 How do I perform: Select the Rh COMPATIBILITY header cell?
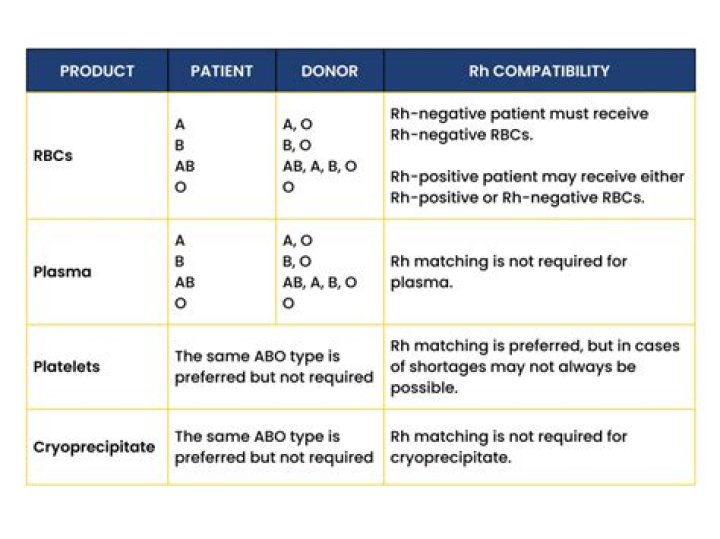tap(538, 71)
